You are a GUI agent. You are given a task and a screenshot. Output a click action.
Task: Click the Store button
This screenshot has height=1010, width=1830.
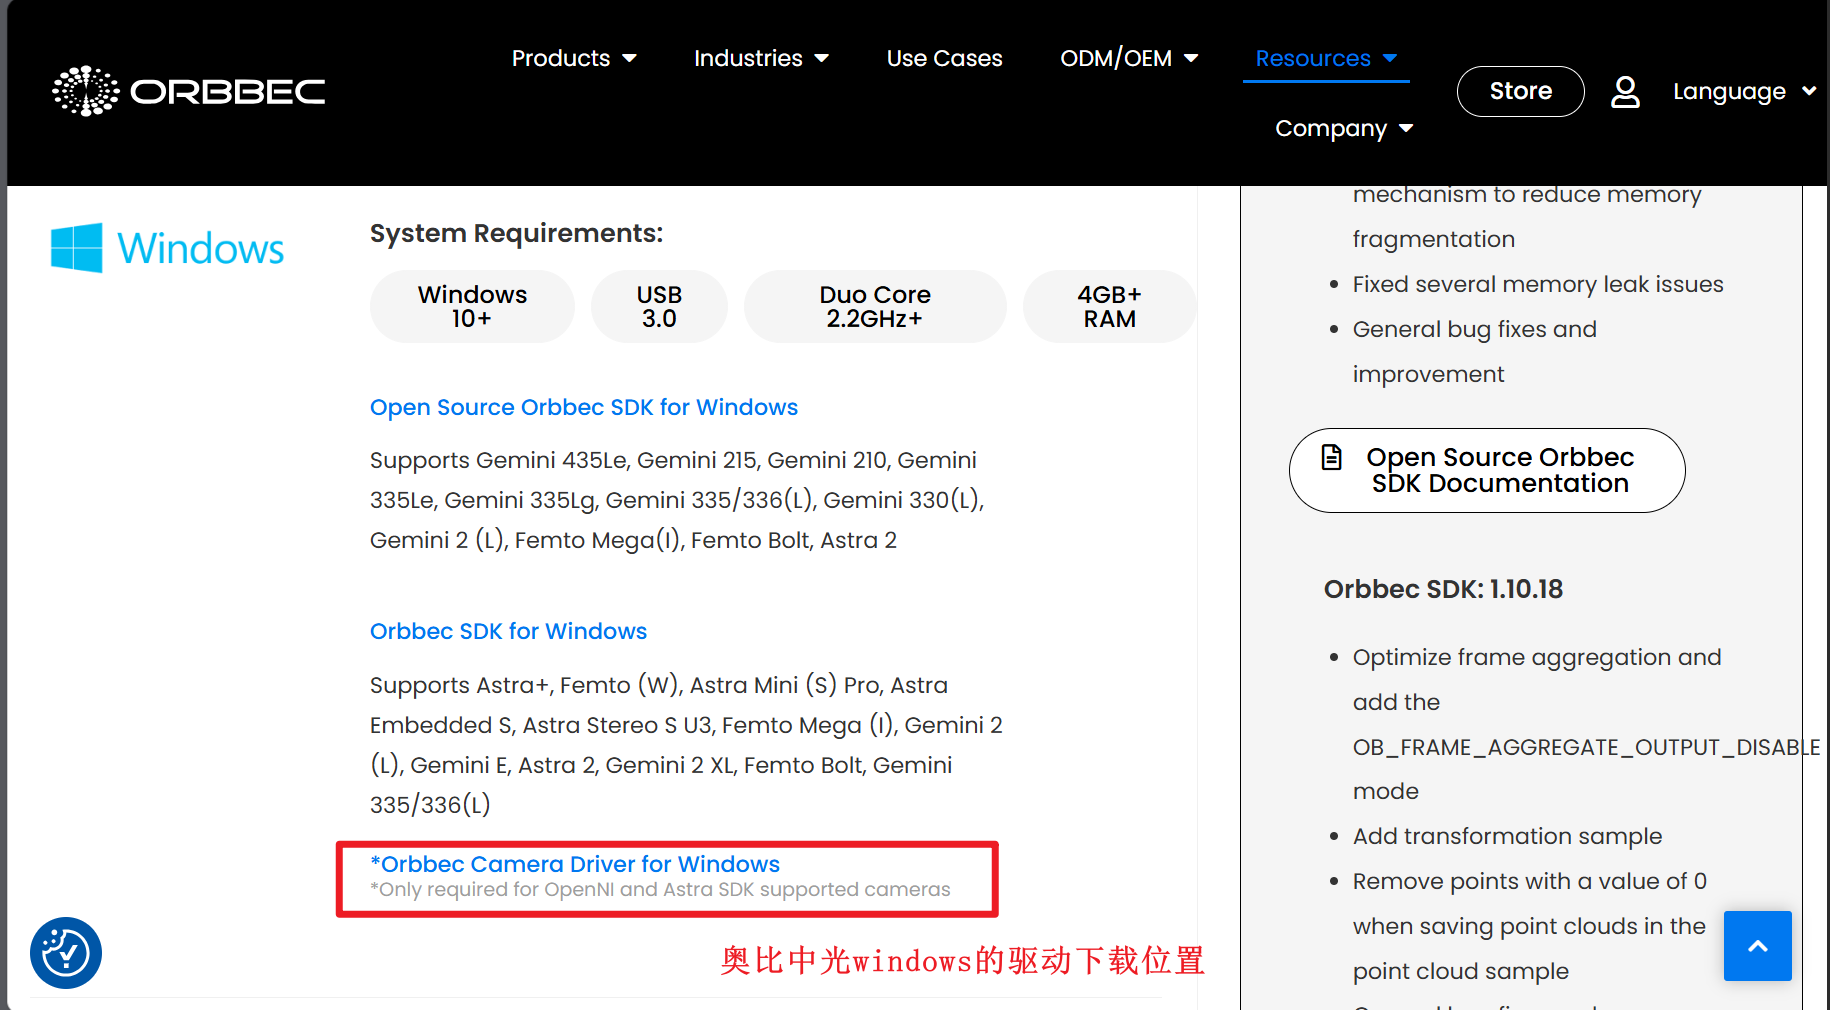1520,91
